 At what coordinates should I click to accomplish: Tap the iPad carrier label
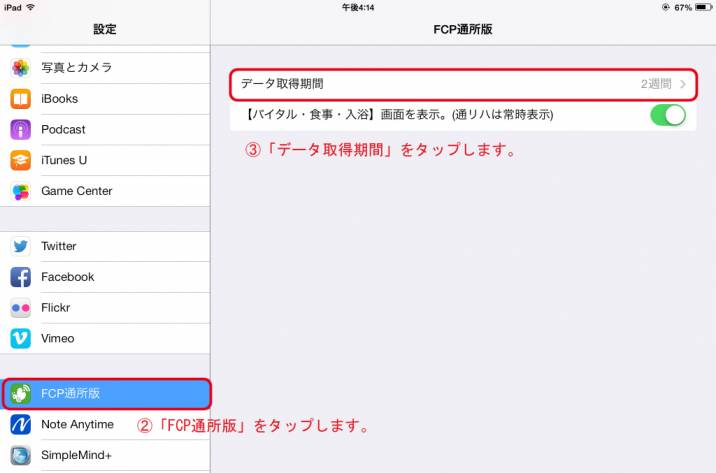(x=12, y=7)
